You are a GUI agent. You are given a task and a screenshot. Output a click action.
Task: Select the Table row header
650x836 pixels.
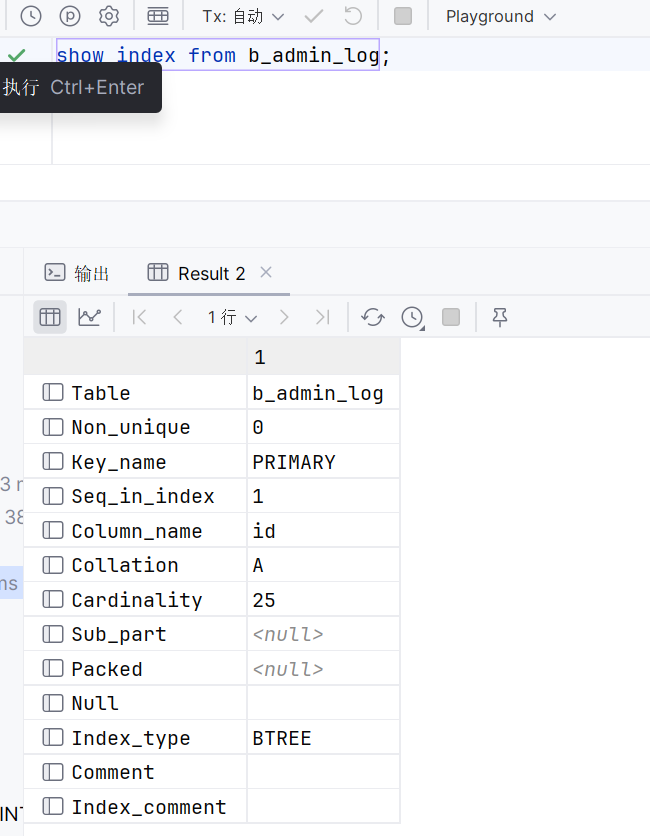(135, 393)
